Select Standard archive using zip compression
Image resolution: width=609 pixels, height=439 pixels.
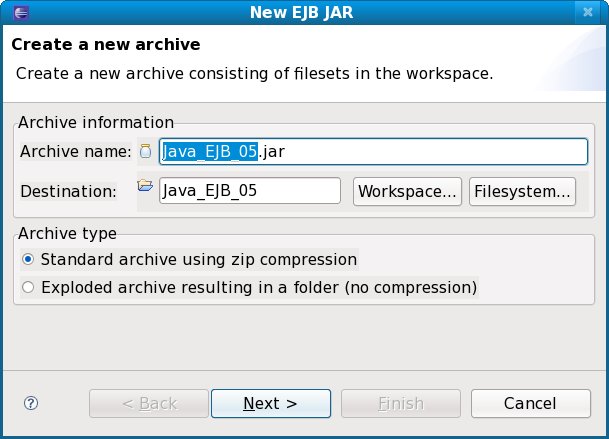click(x=28, y=259)
